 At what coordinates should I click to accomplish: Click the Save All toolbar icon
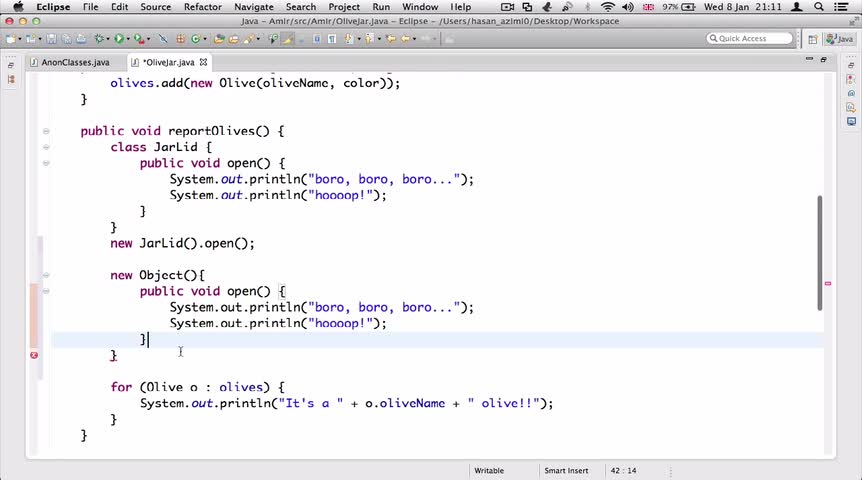tap(67, 39)
